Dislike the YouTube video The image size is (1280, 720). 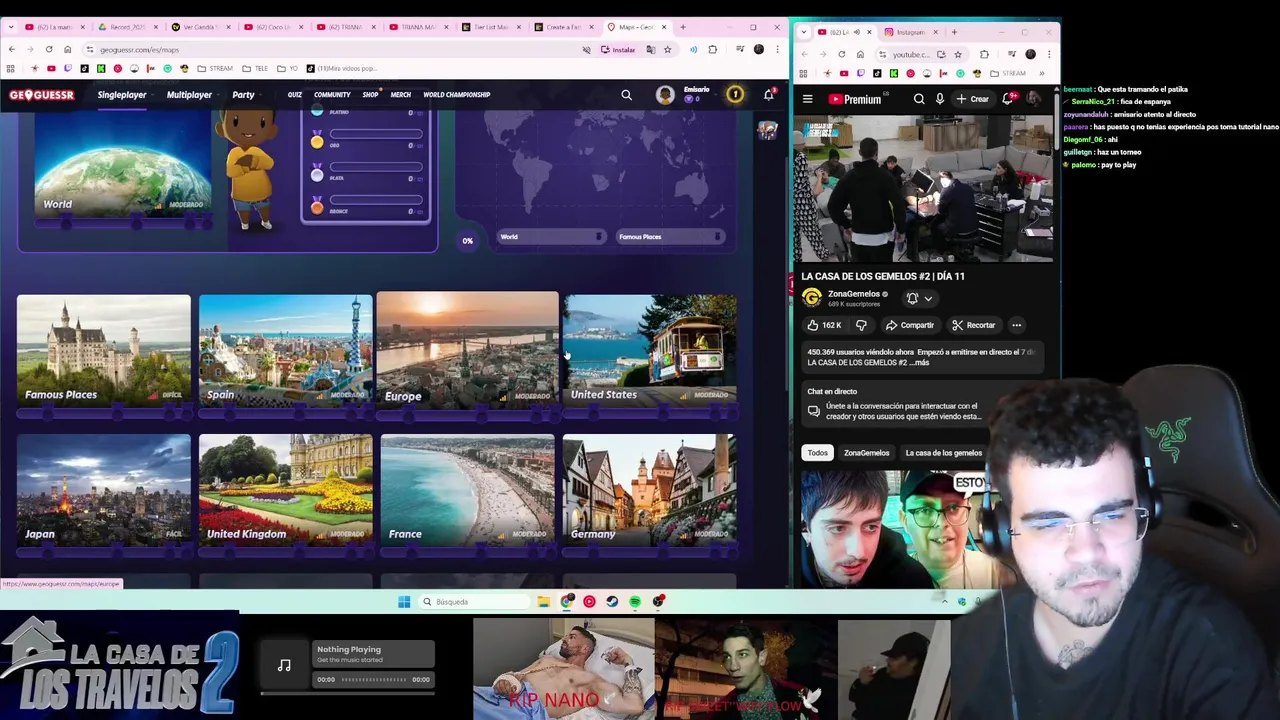pos(861,325)
